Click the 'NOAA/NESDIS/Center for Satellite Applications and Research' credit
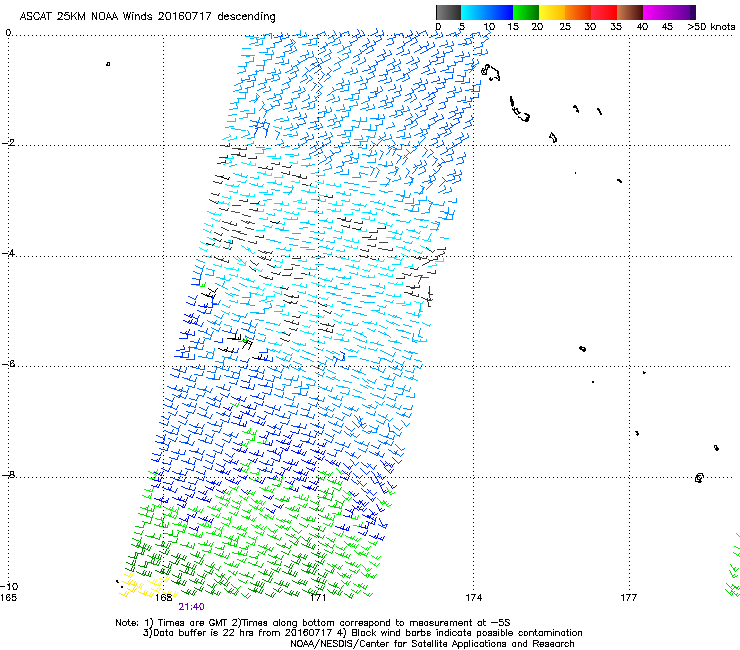 click(x=432, y=644)
